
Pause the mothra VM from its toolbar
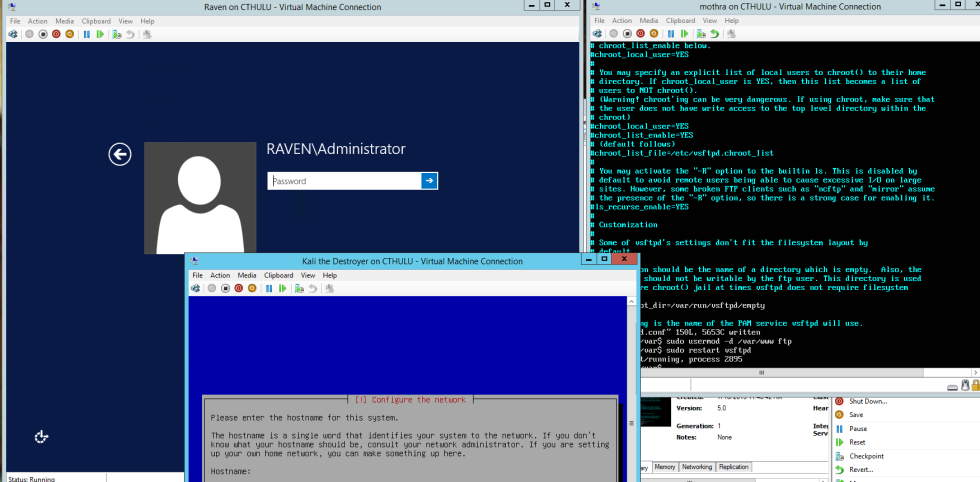(670, 33)
